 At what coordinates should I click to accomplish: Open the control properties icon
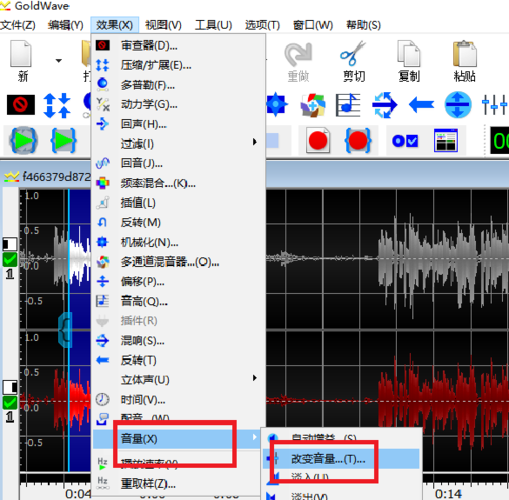tap(405, 141)
